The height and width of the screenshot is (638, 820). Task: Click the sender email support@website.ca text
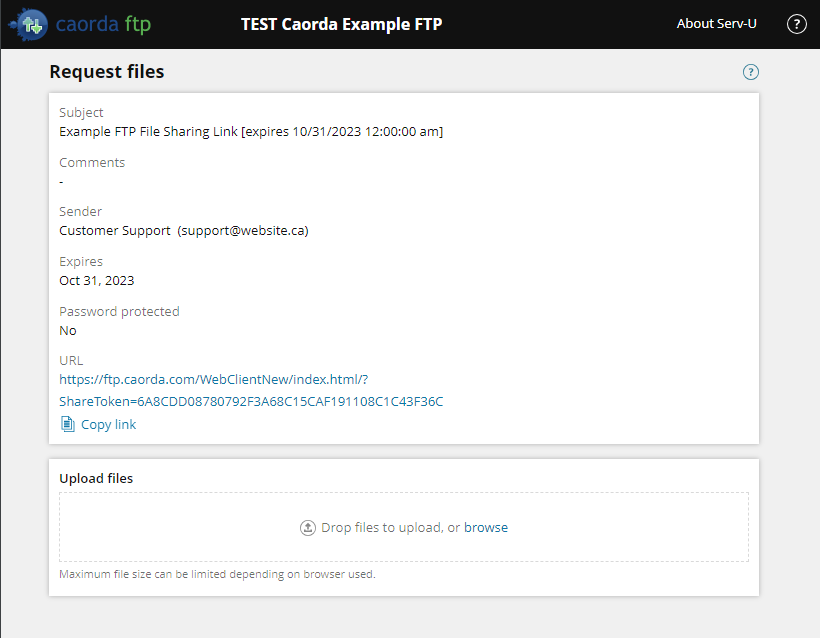(x=243, y=231)
